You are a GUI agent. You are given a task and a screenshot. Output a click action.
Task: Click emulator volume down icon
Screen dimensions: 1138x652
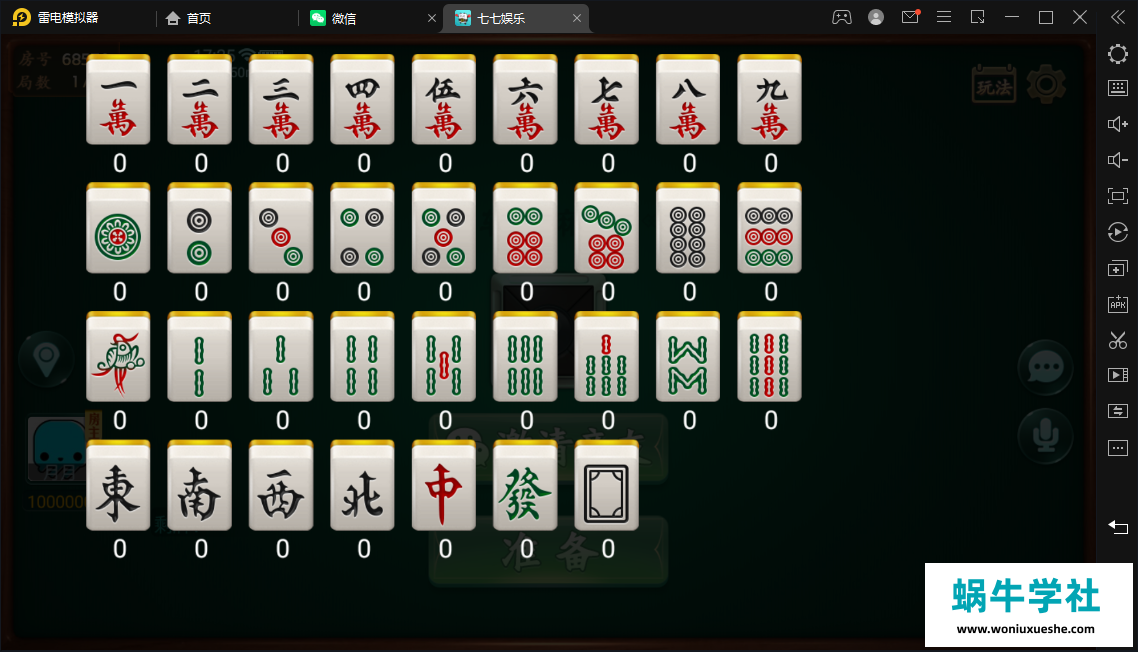click(x=1118, y=160)
